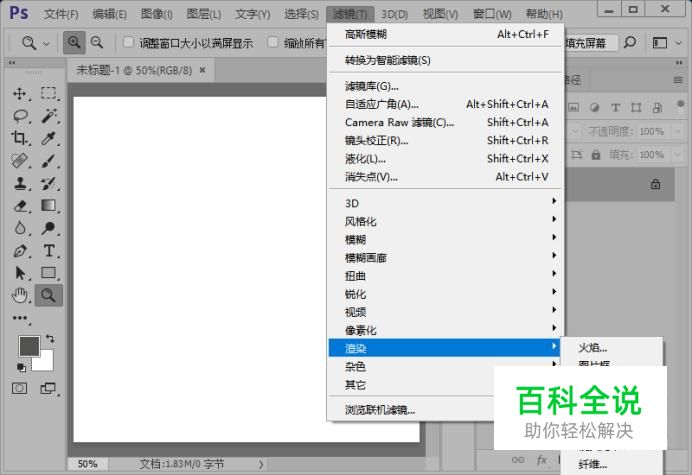Open 滤镜库(G)... gallery
Screen dimensions: 692x475
pyautogui.click(x=446, y=86)
